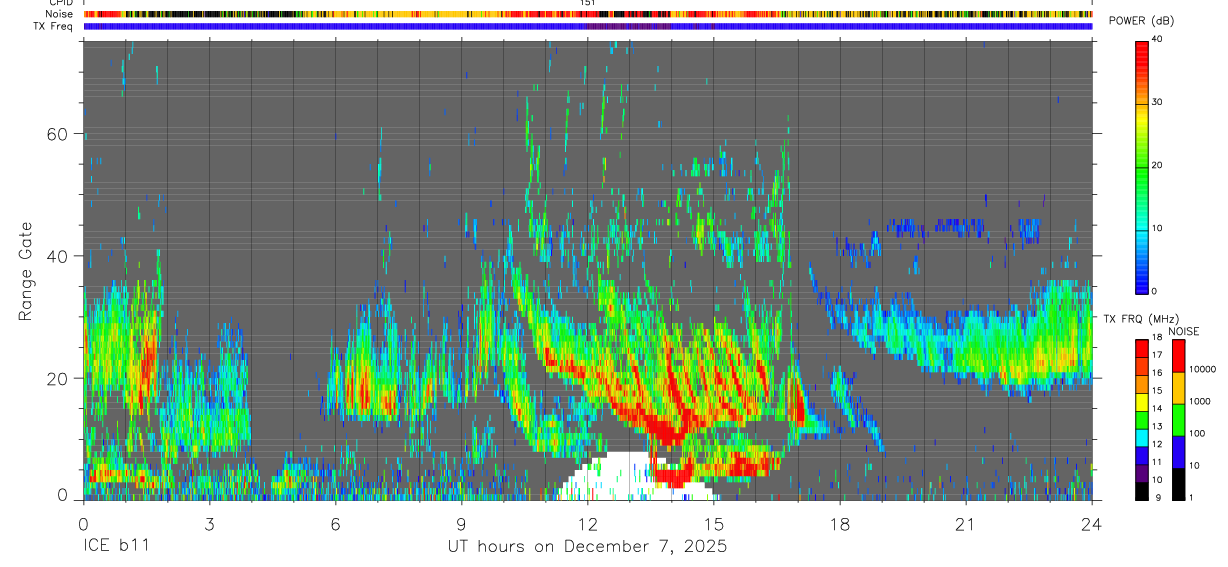Click the '12' tick on the UT hours axis
The height and width of the screenshot is (567, 1228).
click(x=588, y=523)
